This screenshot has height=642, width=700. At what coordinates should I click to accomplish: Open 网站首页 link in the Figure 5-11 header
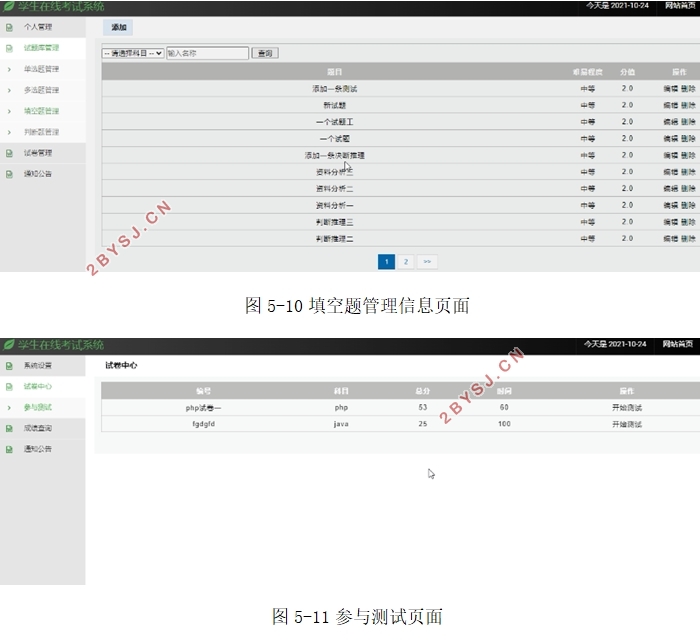click(678, 344)
